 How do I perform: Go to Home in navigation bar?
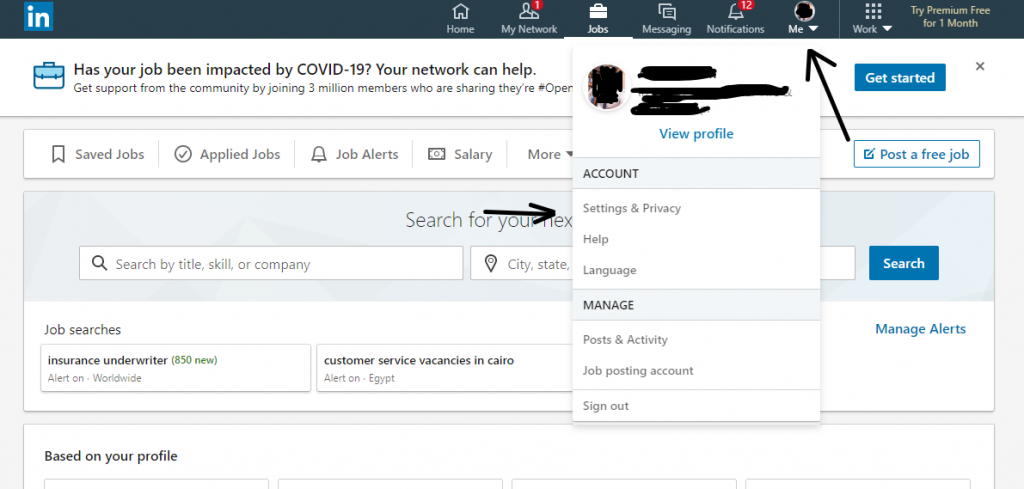pyautogui.click(x=460, y=18)
